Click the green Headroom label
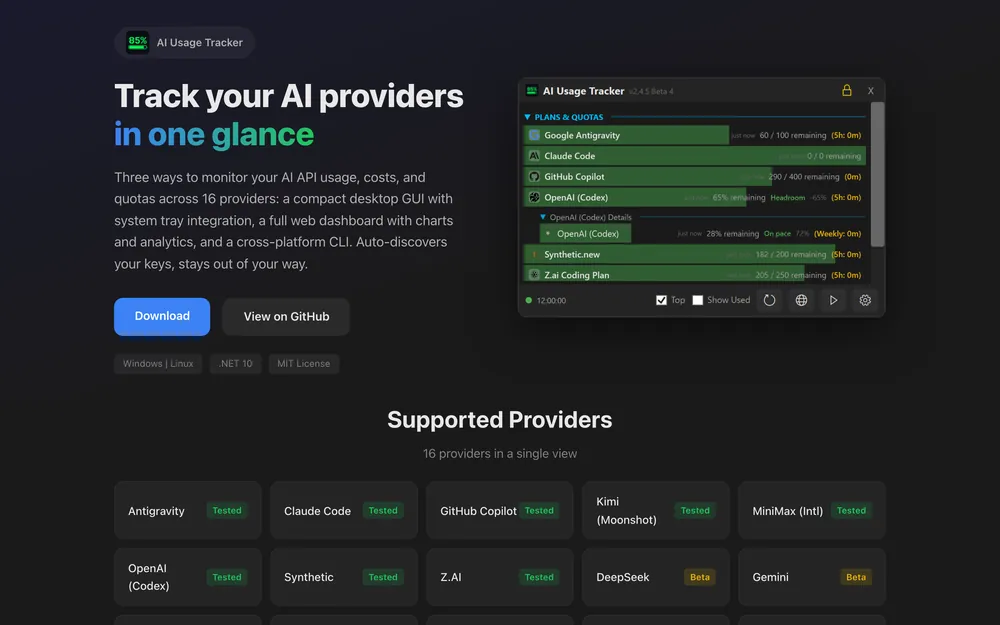 [x=788, y=198]
